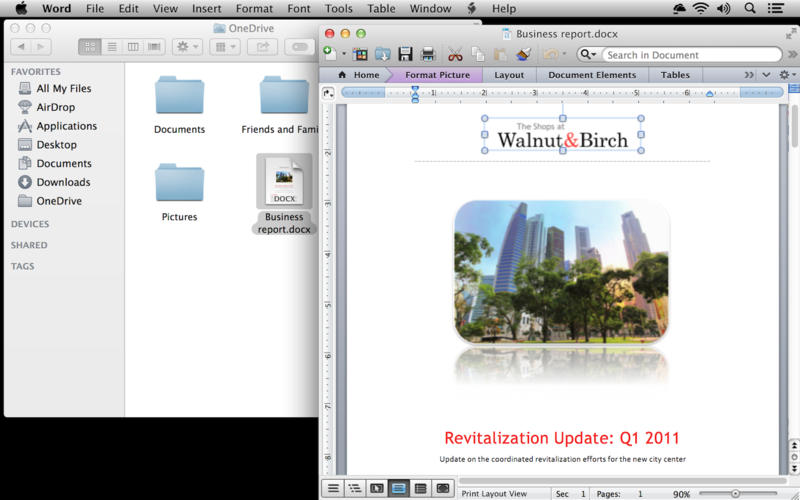The width and height of the screenshot is (800, 500).
Task: Open the Finder action gear dropdown
Action: 187,47
